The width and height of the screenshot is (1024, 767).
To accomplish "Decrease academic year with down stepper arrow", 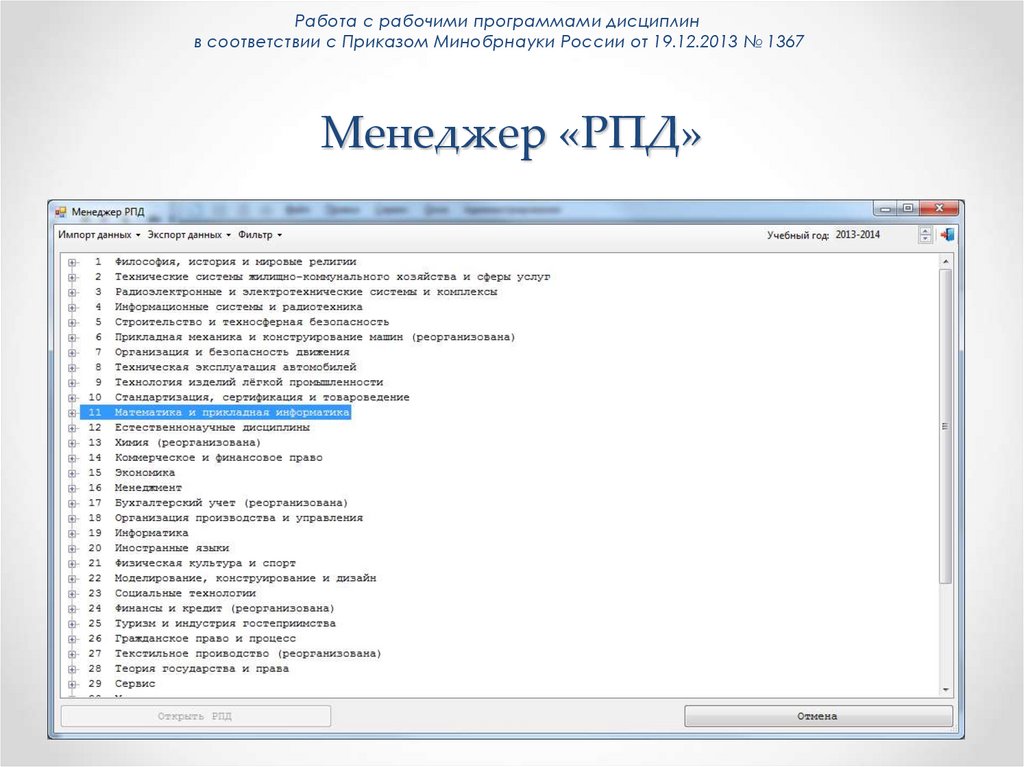I will pyautogui.click(x=925, y=239).
